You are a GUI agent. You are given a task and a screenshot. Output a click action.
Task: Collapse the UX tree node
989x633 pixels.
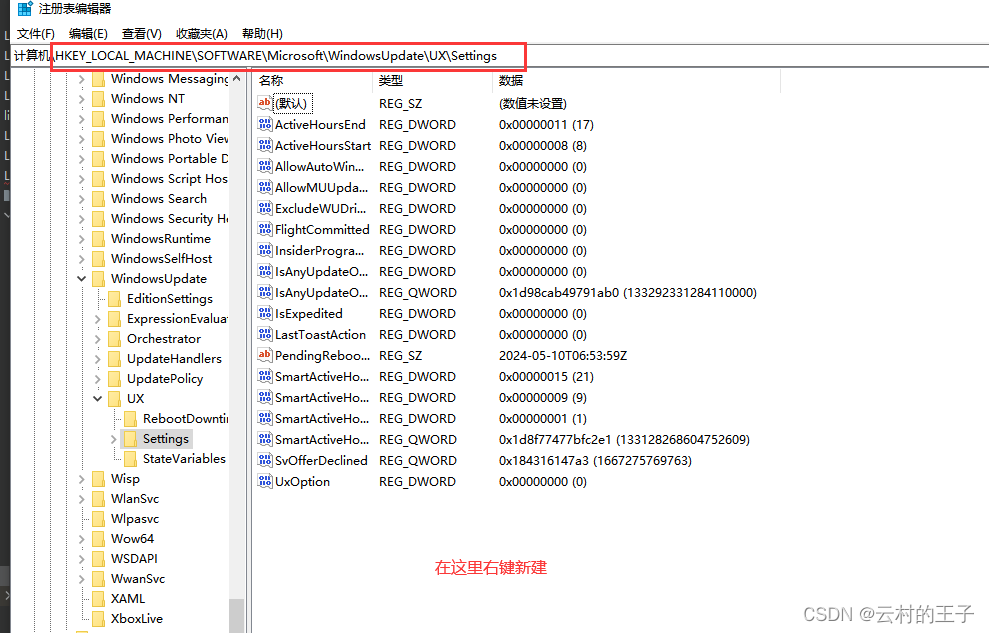click(x=97, y=398)
